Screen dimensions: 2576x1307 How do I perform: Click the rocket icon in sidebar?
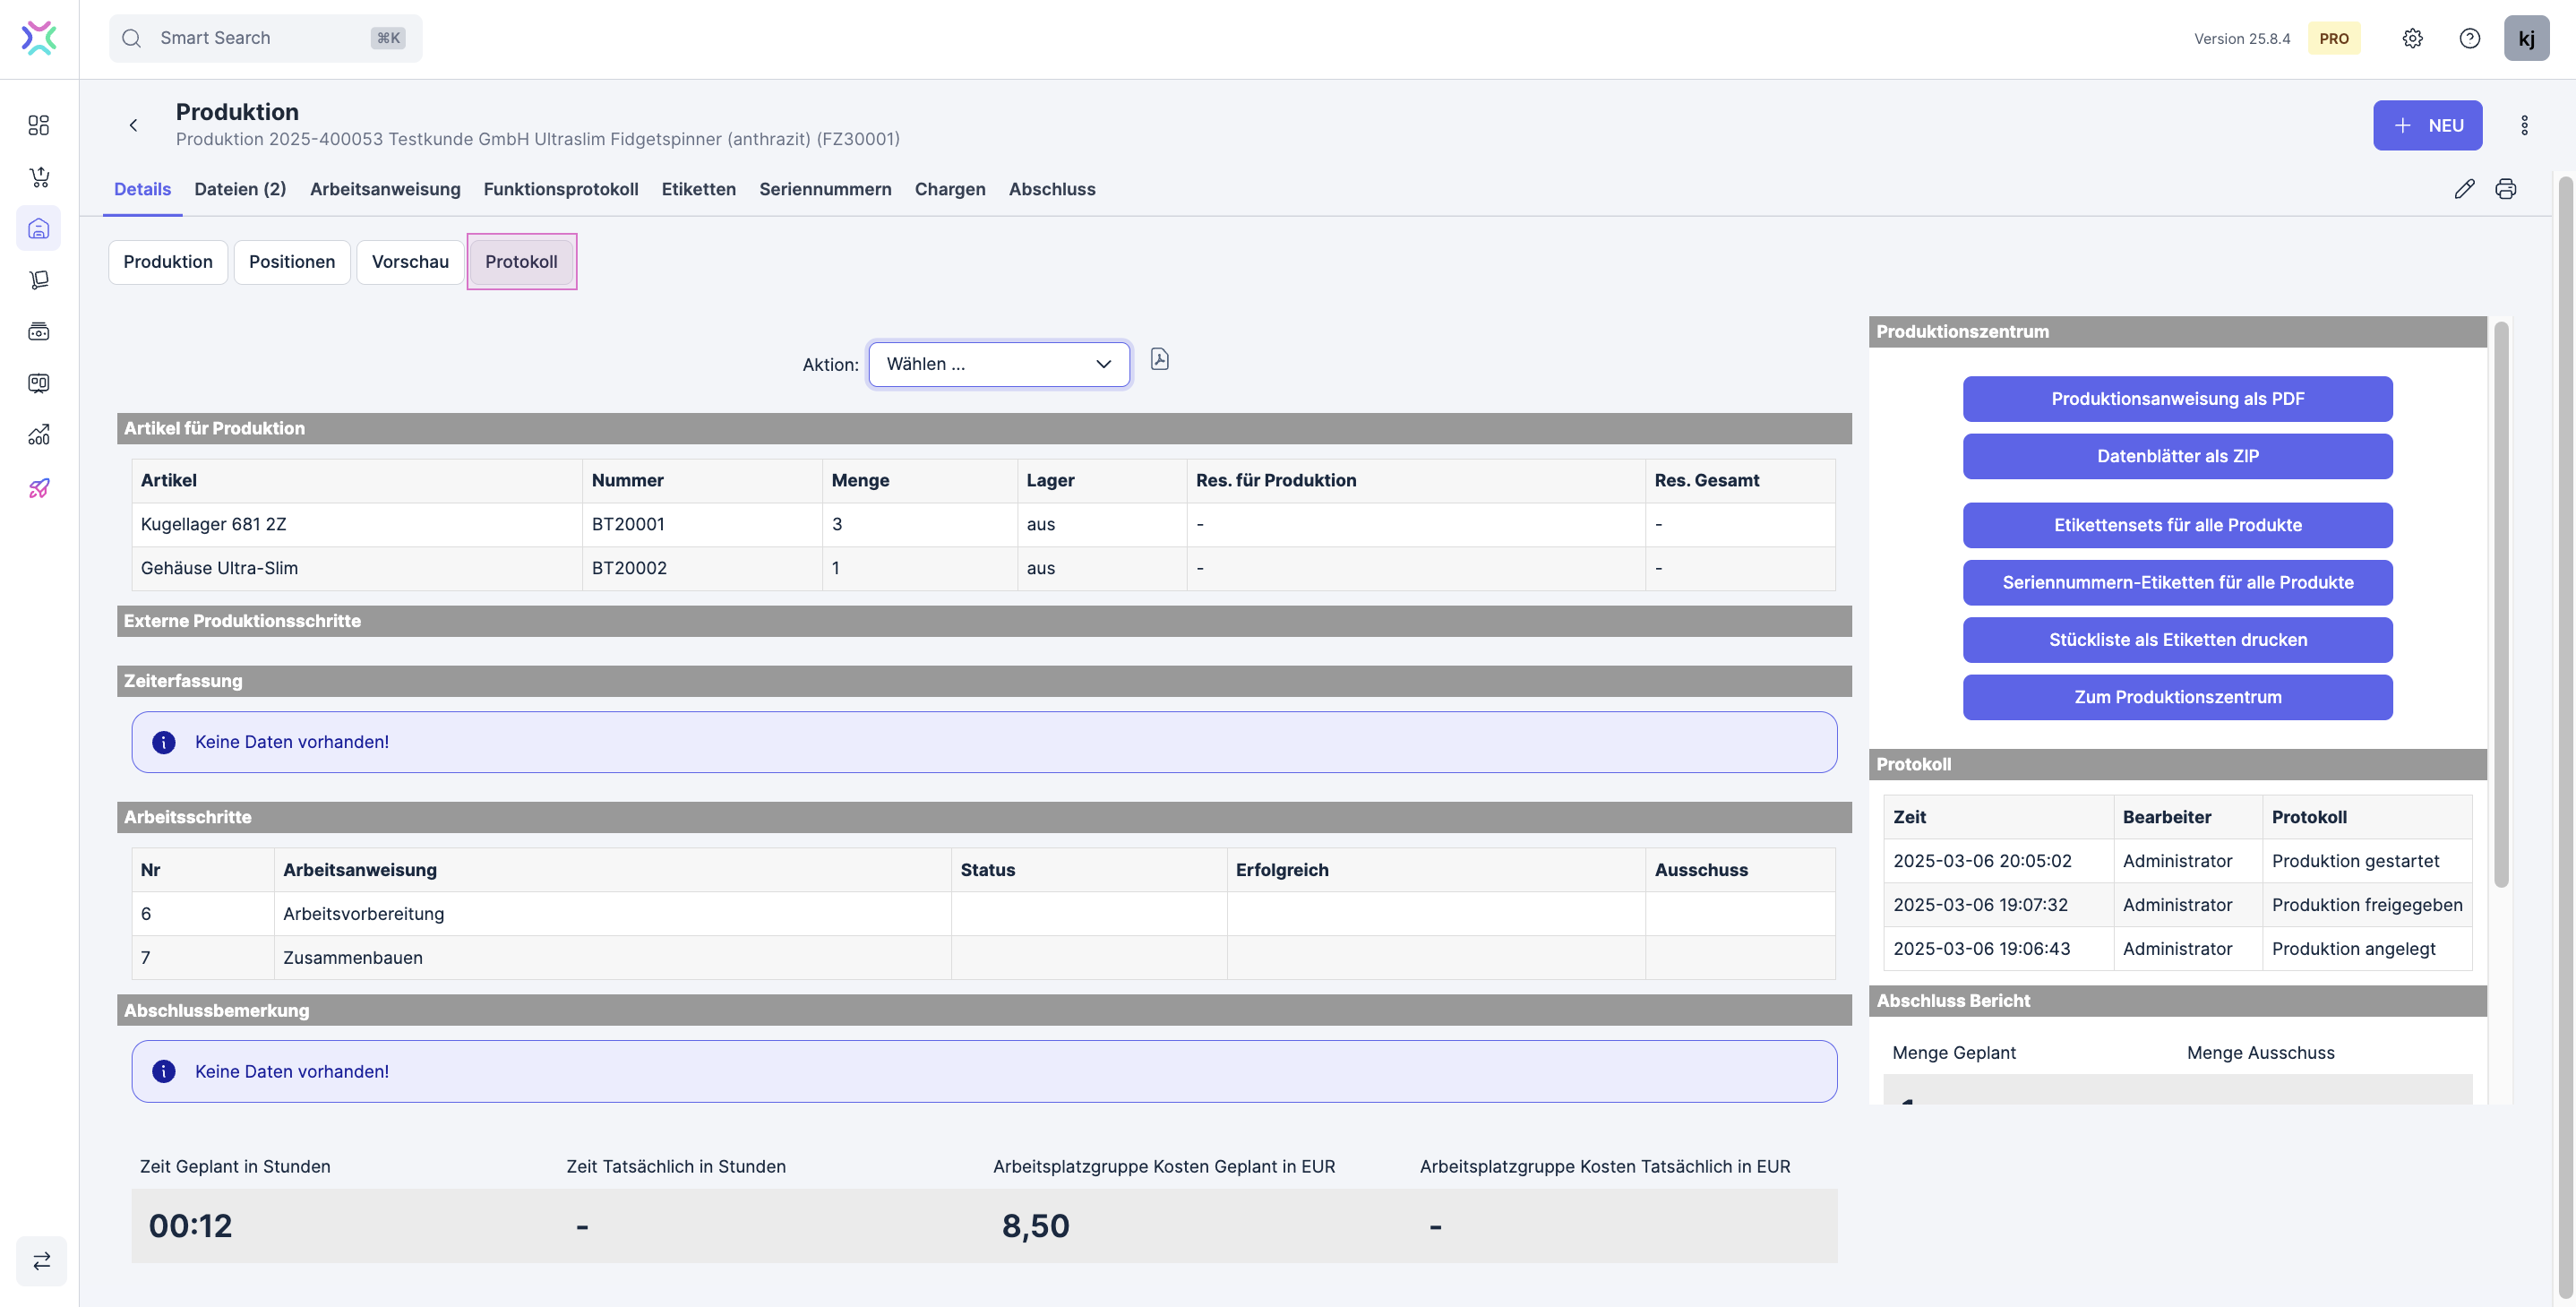(x=39, y=488)
